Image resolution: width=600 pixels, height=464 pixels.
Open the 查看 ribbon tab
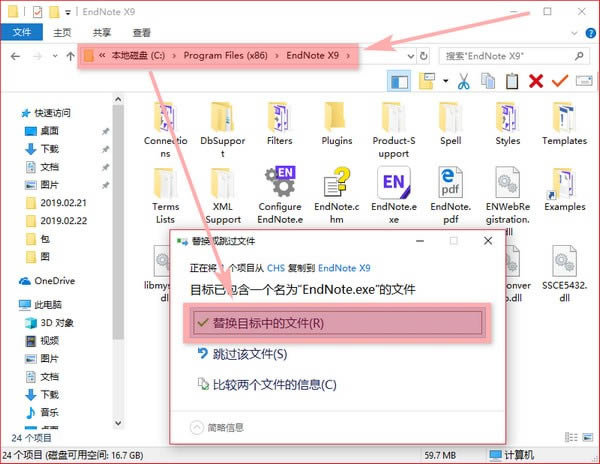tap(142, 33)
